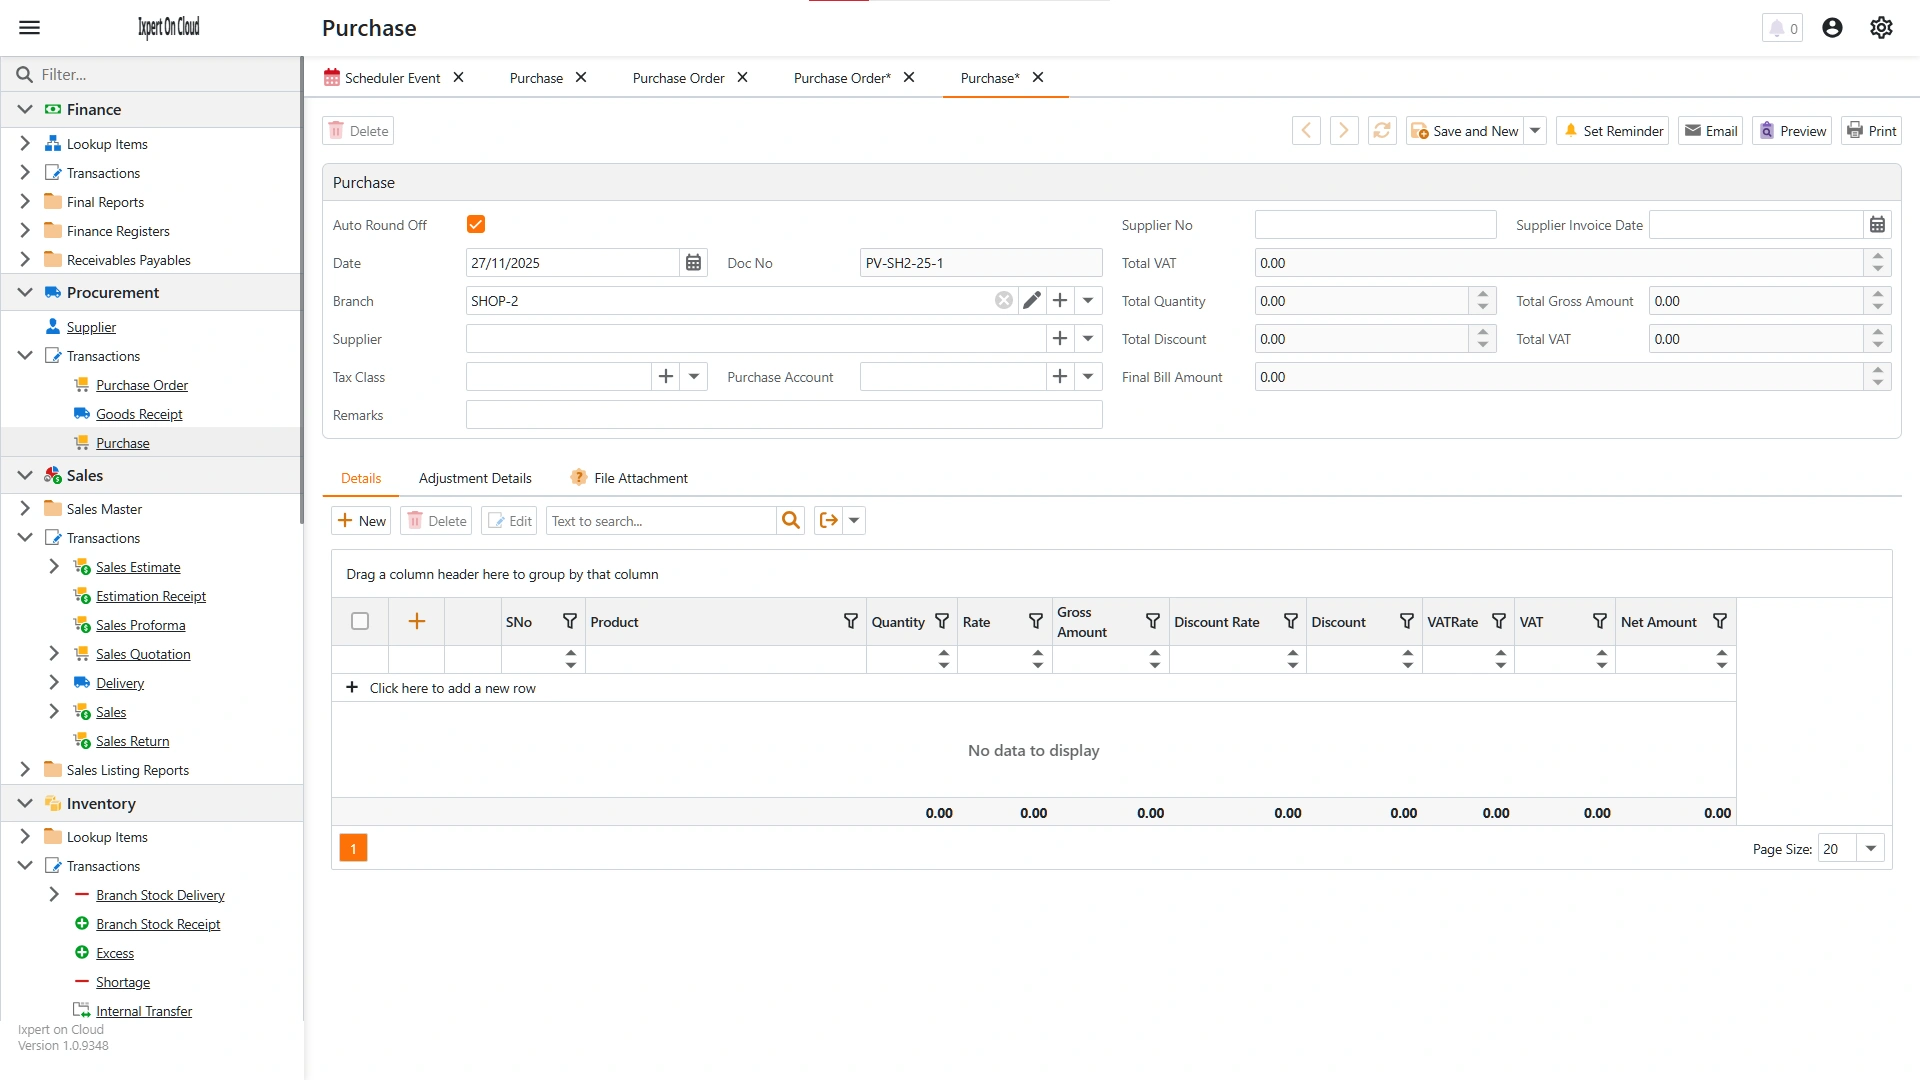Screen dimensions: 1920x1080
Task: Enable the Auto Round Off checkbox
Action: click(x=475, y=223)
